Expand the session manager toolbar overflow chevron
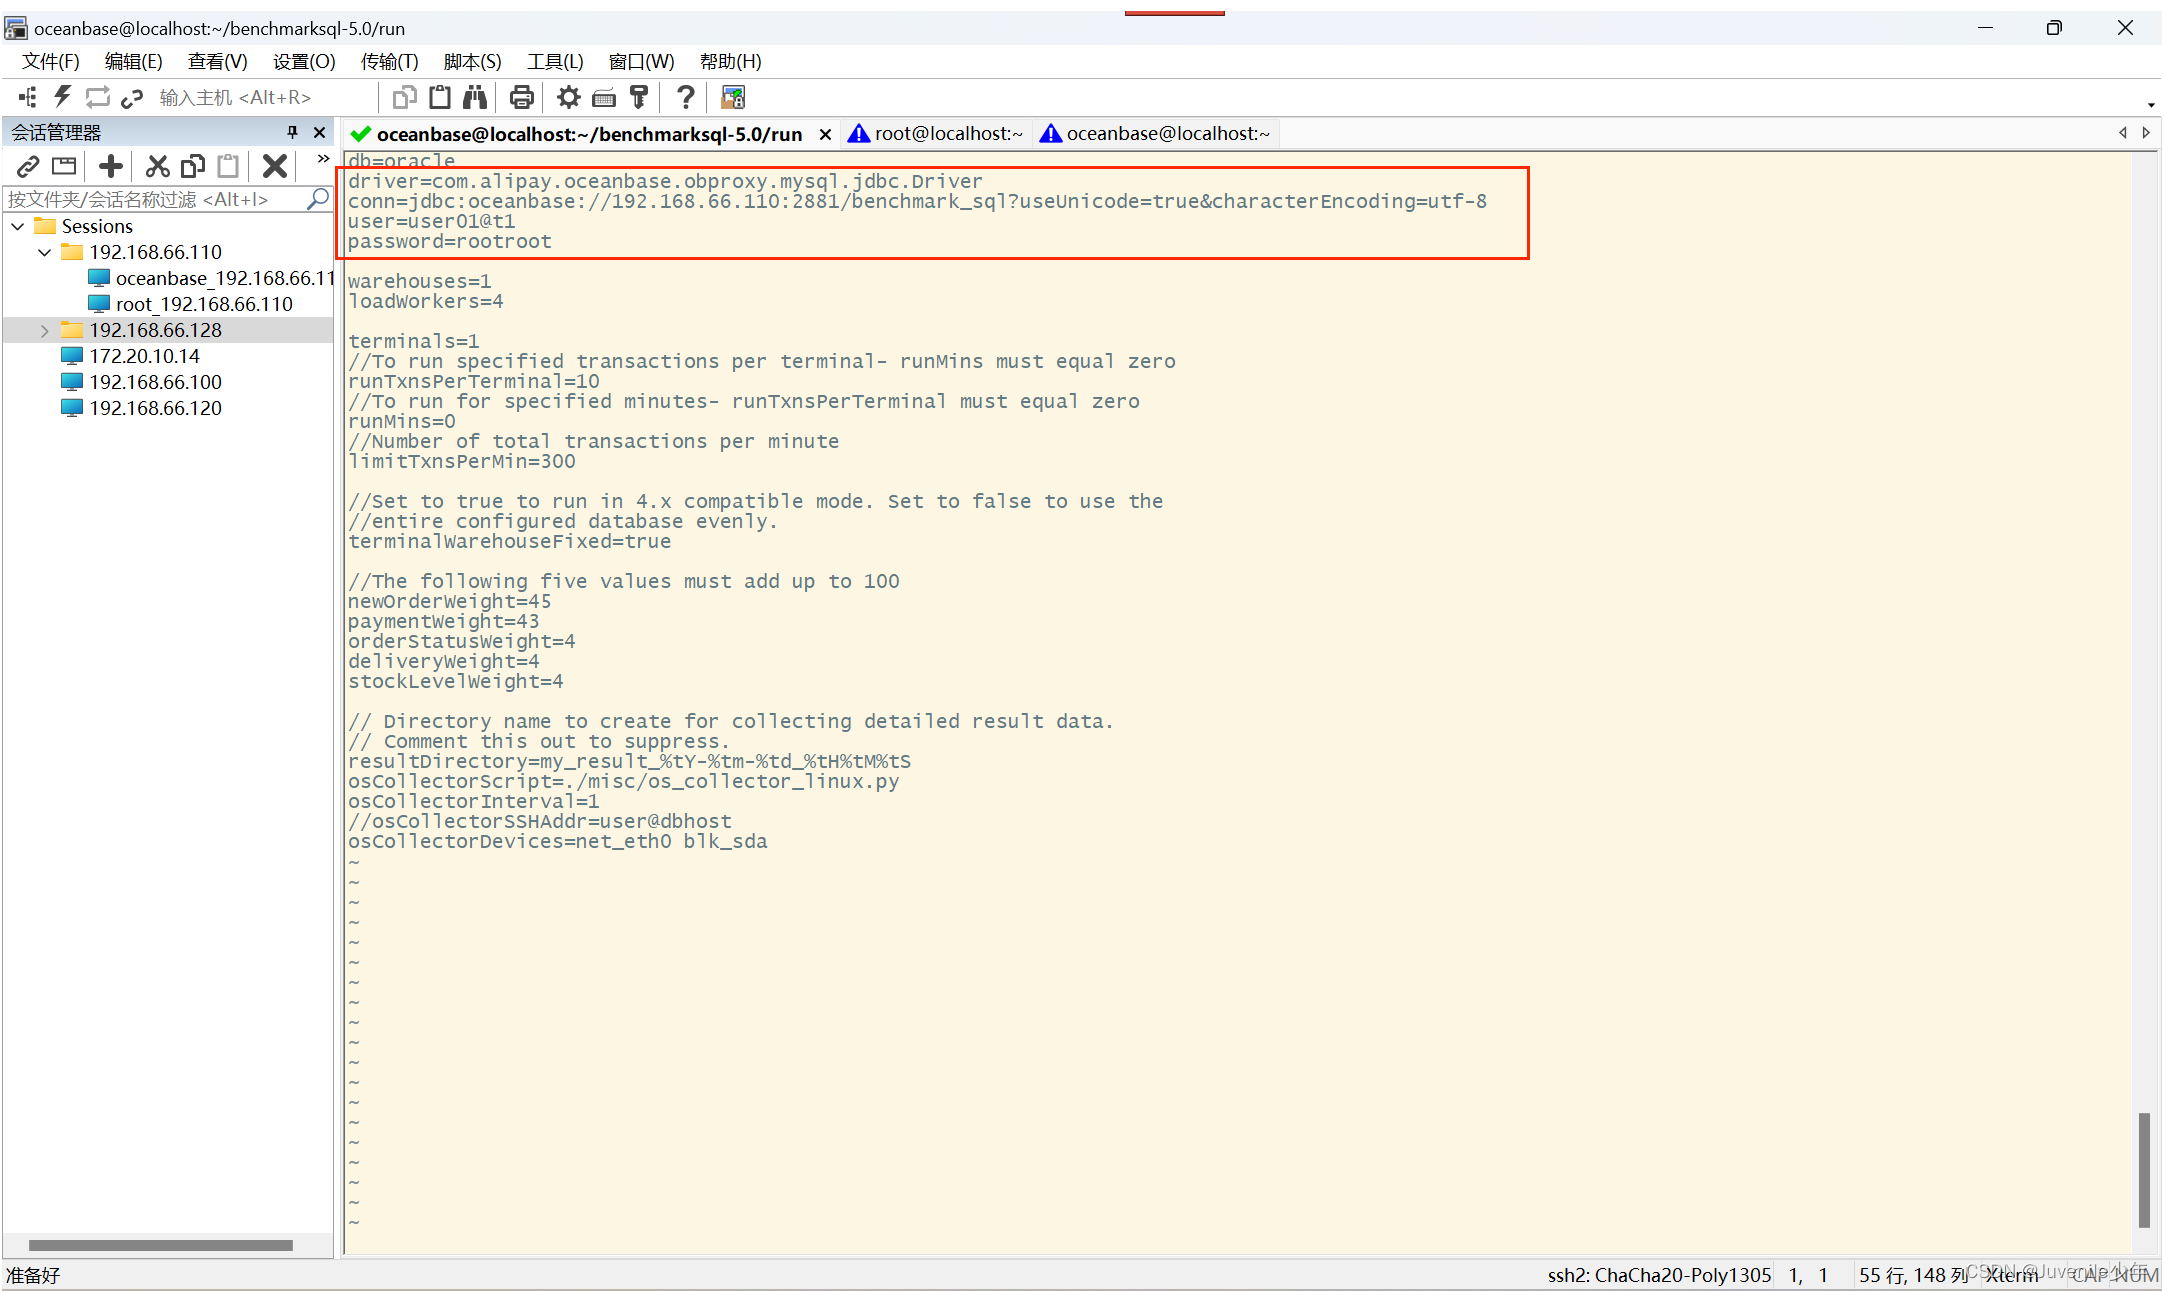The width and height of the screenshot is (2164, 1291). coord(323,159)
